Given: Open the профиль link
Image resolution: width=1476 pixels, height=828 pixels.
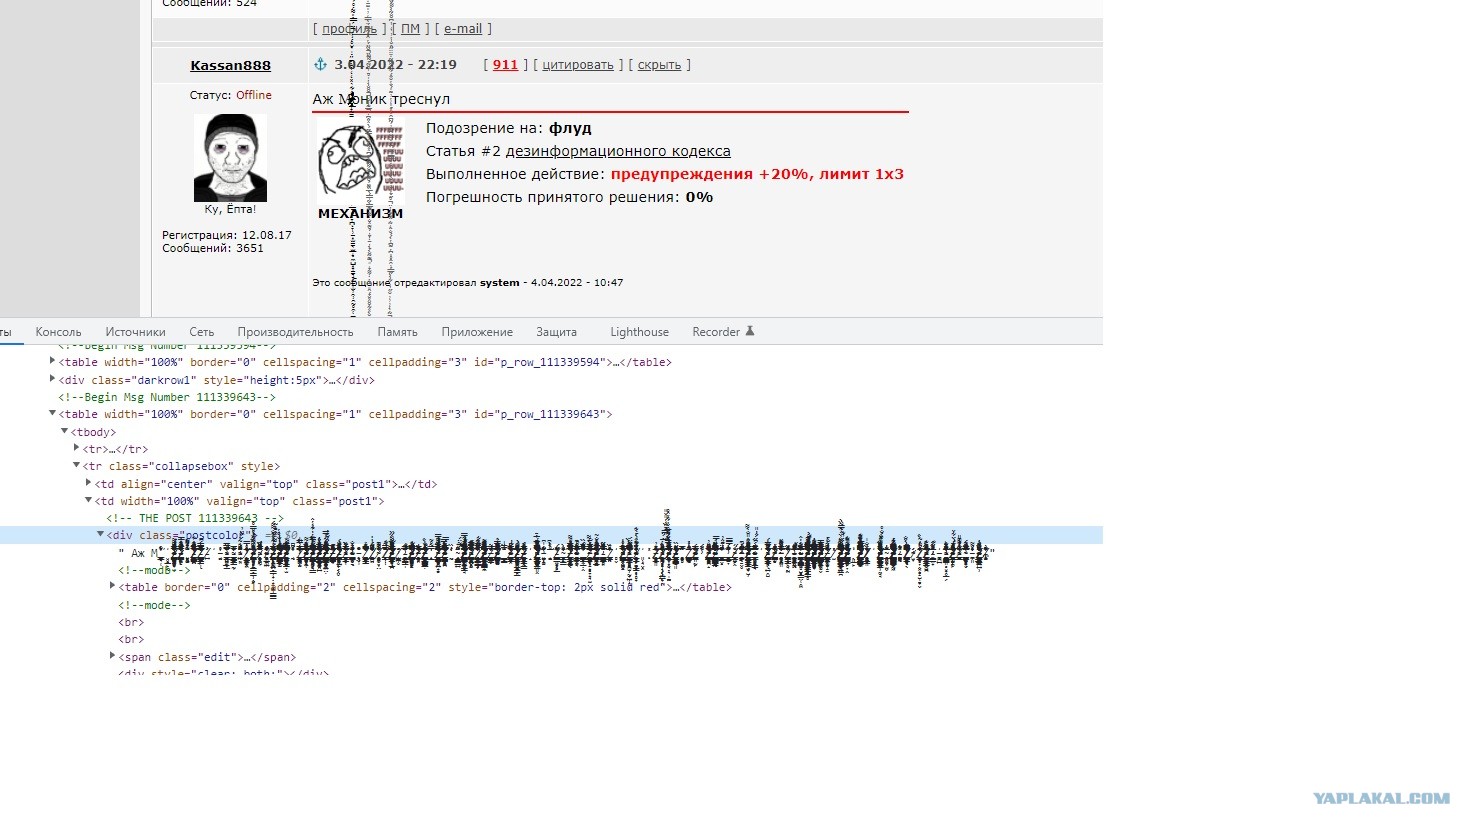Looking at the screenshot, I should pyautogui.click(x=349, y=29).
